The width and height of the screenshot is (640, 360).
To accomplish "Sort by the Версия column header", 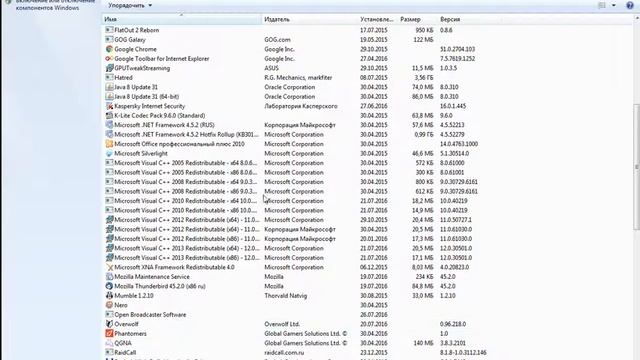I will pos(457,19).
